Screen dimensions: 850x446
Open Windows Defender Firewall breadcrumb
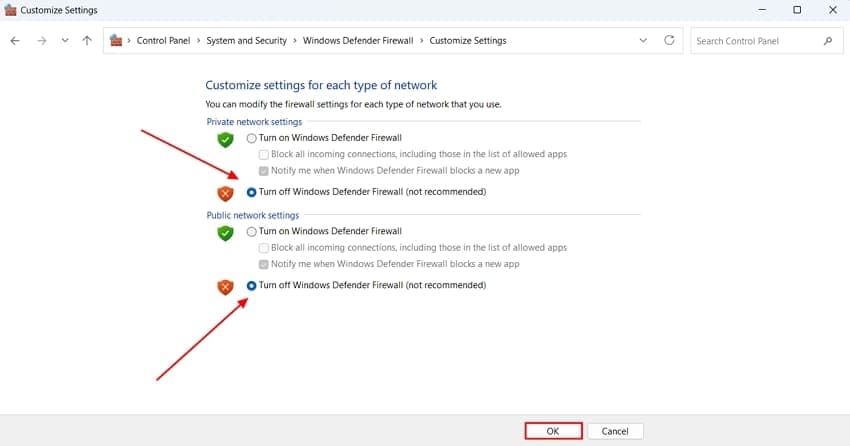tap(358, 41)
